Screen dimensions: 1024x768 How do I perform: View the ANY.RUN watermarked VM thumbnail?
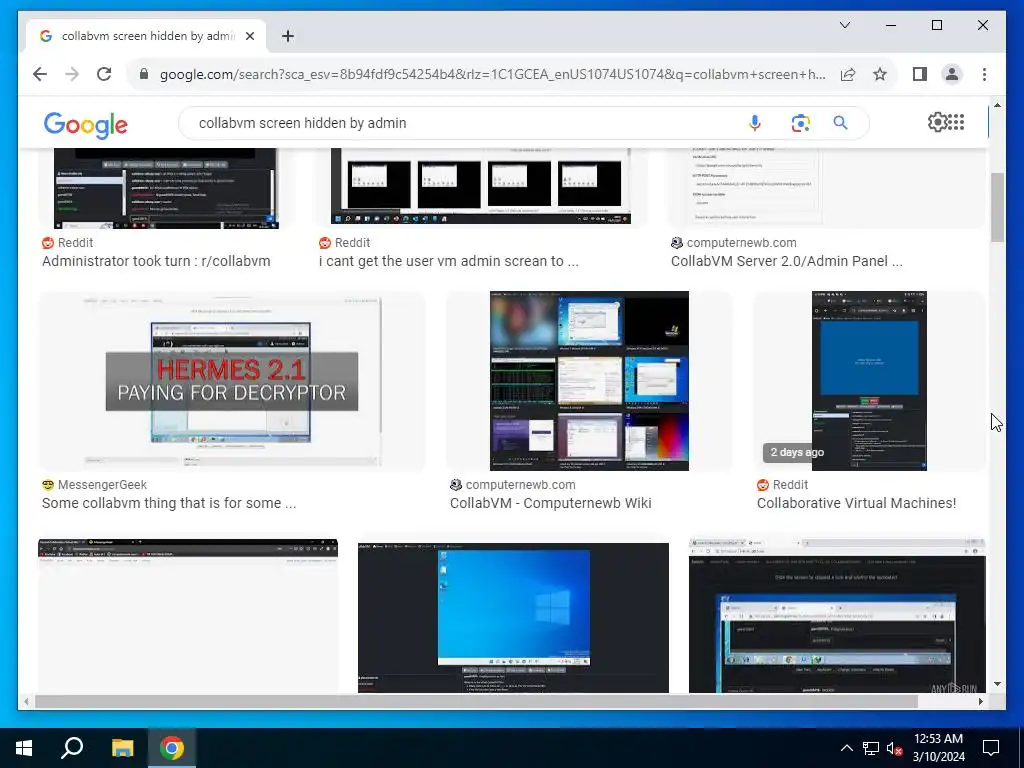[x=837, y=616]
